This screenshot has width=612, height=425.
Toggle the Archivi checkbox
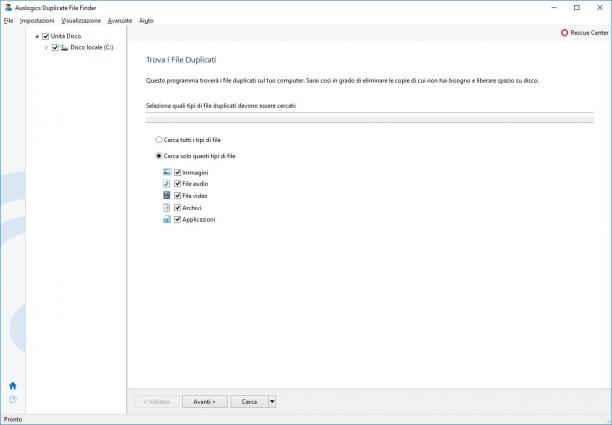pos(178,208)
